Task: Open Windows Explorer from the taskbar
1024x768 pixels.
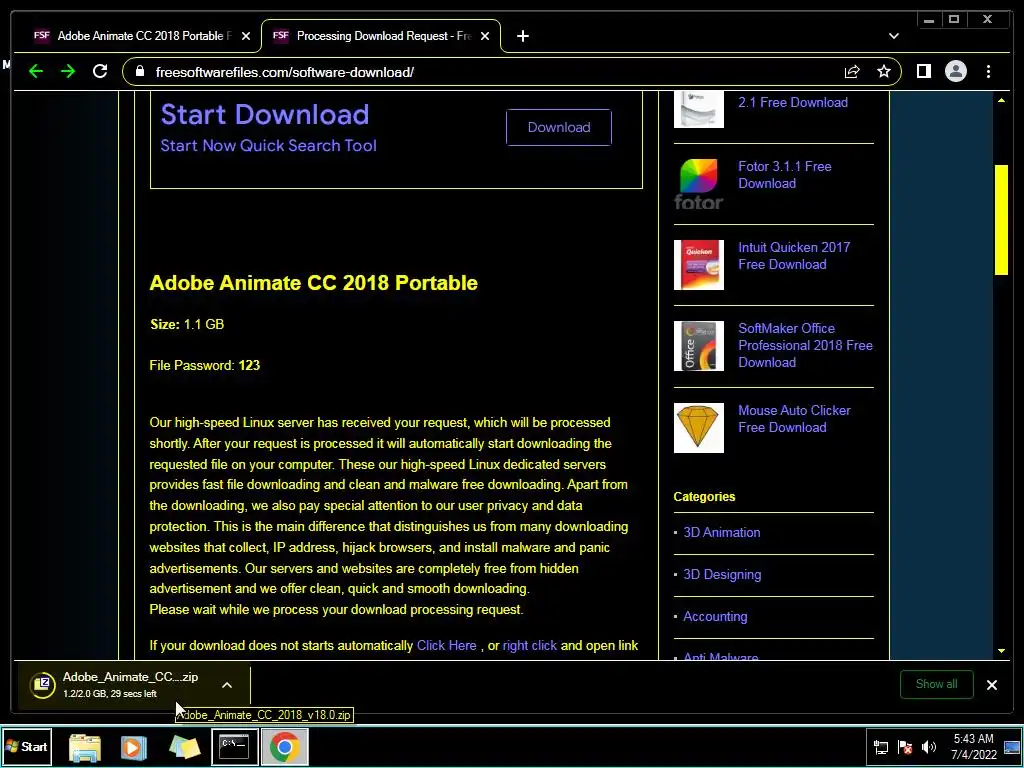Action: [85, 747]
